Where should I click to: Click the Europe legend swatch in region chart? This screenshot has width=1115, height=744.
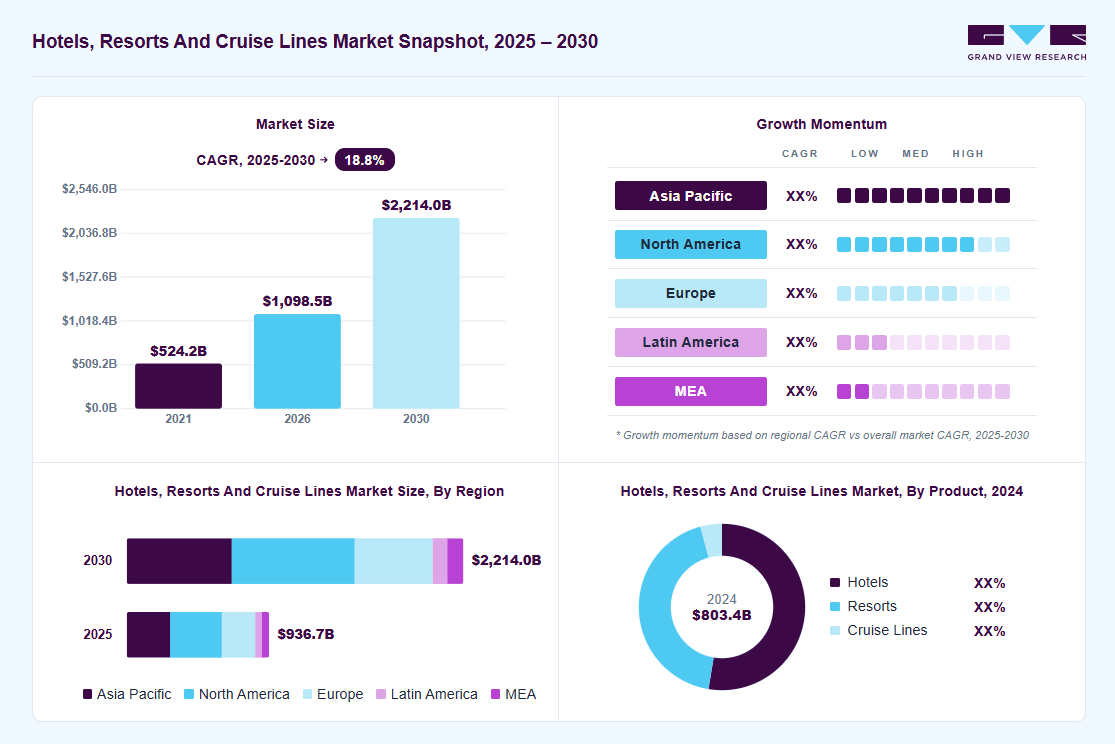307,694
